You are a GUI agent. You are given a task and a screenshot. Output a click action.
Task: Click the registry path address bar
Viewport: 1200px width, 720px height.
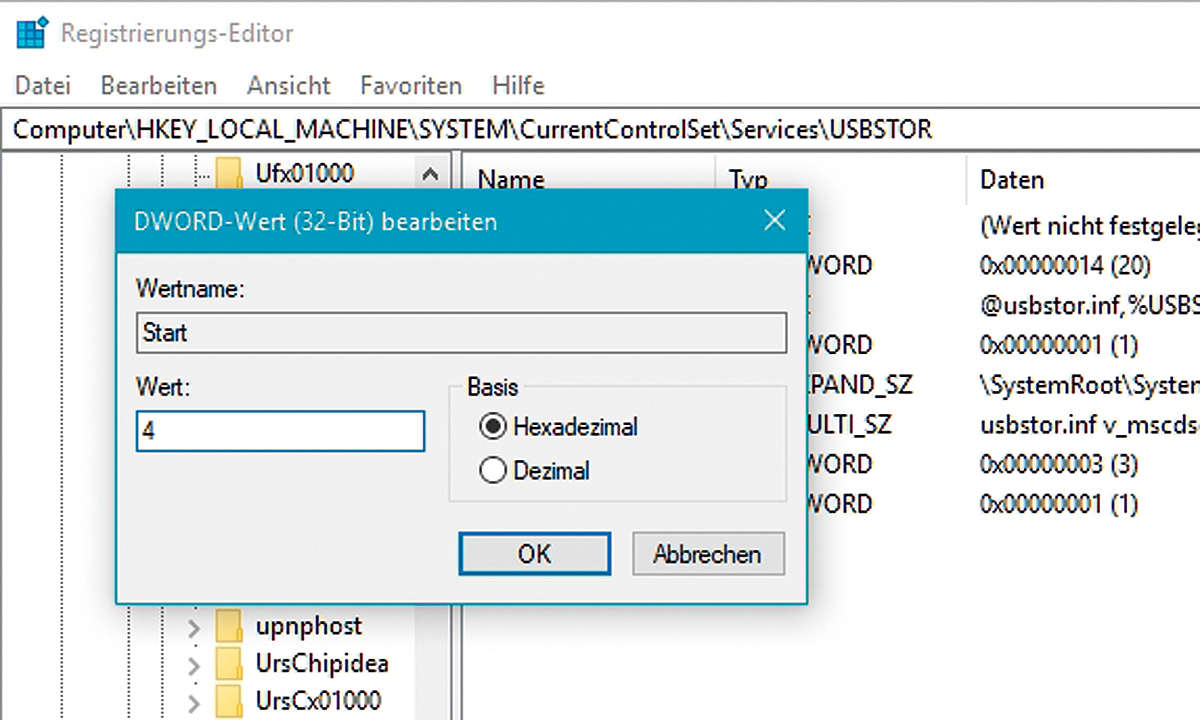tap(600, 129)
